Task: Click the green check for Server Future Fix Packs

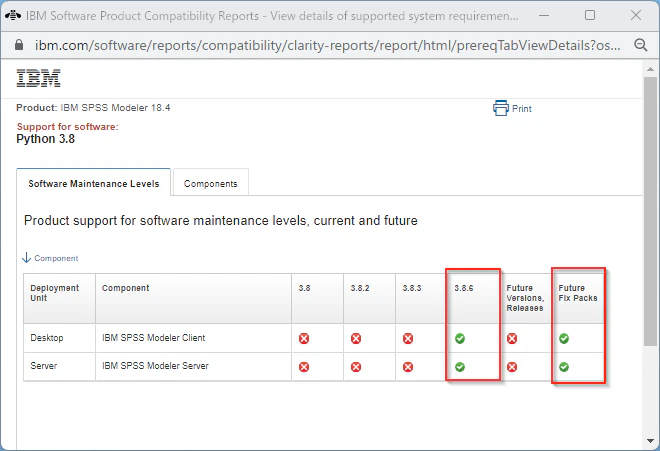Action: point(564,367)
